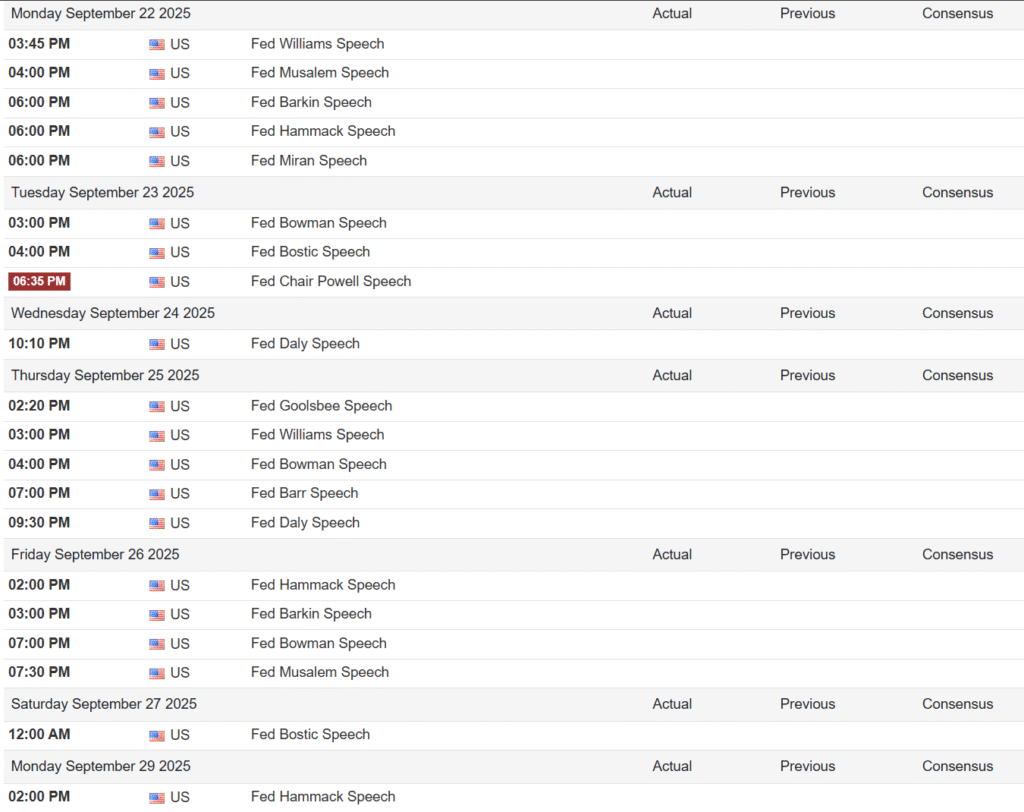This screenshot has width=1024, height=812.
Task: Open the Fed Goolsbee Speech event
Action: [321, 405]
